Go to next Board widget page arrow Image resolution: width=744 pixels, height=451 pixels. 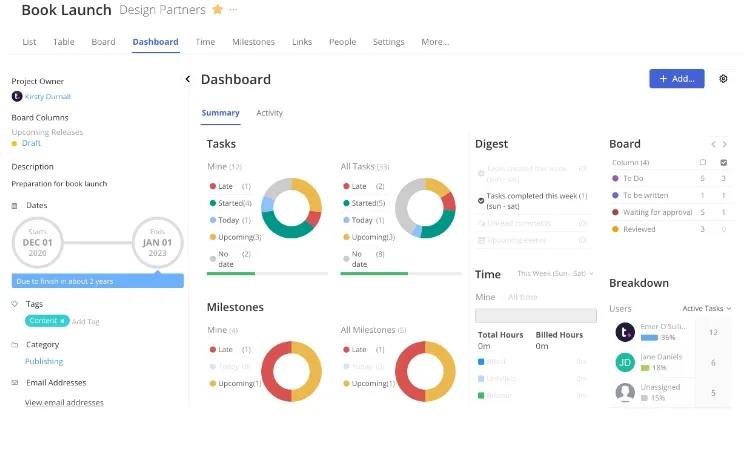click(725, 144)
